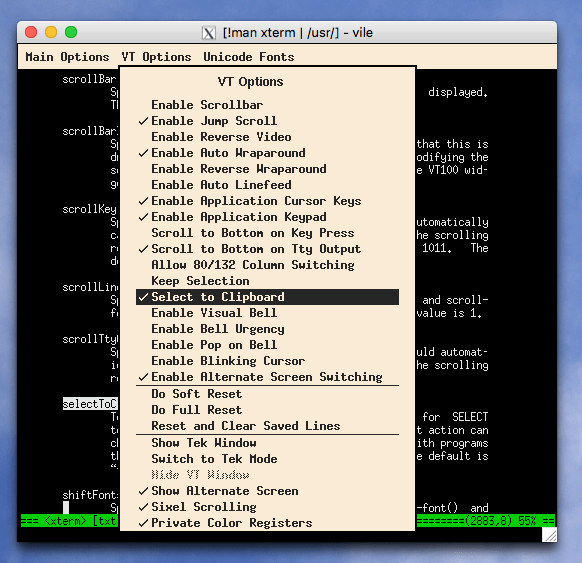Choose Switch to Tek Mode
Screen dimensions: 582x563
tap(267, 459)
